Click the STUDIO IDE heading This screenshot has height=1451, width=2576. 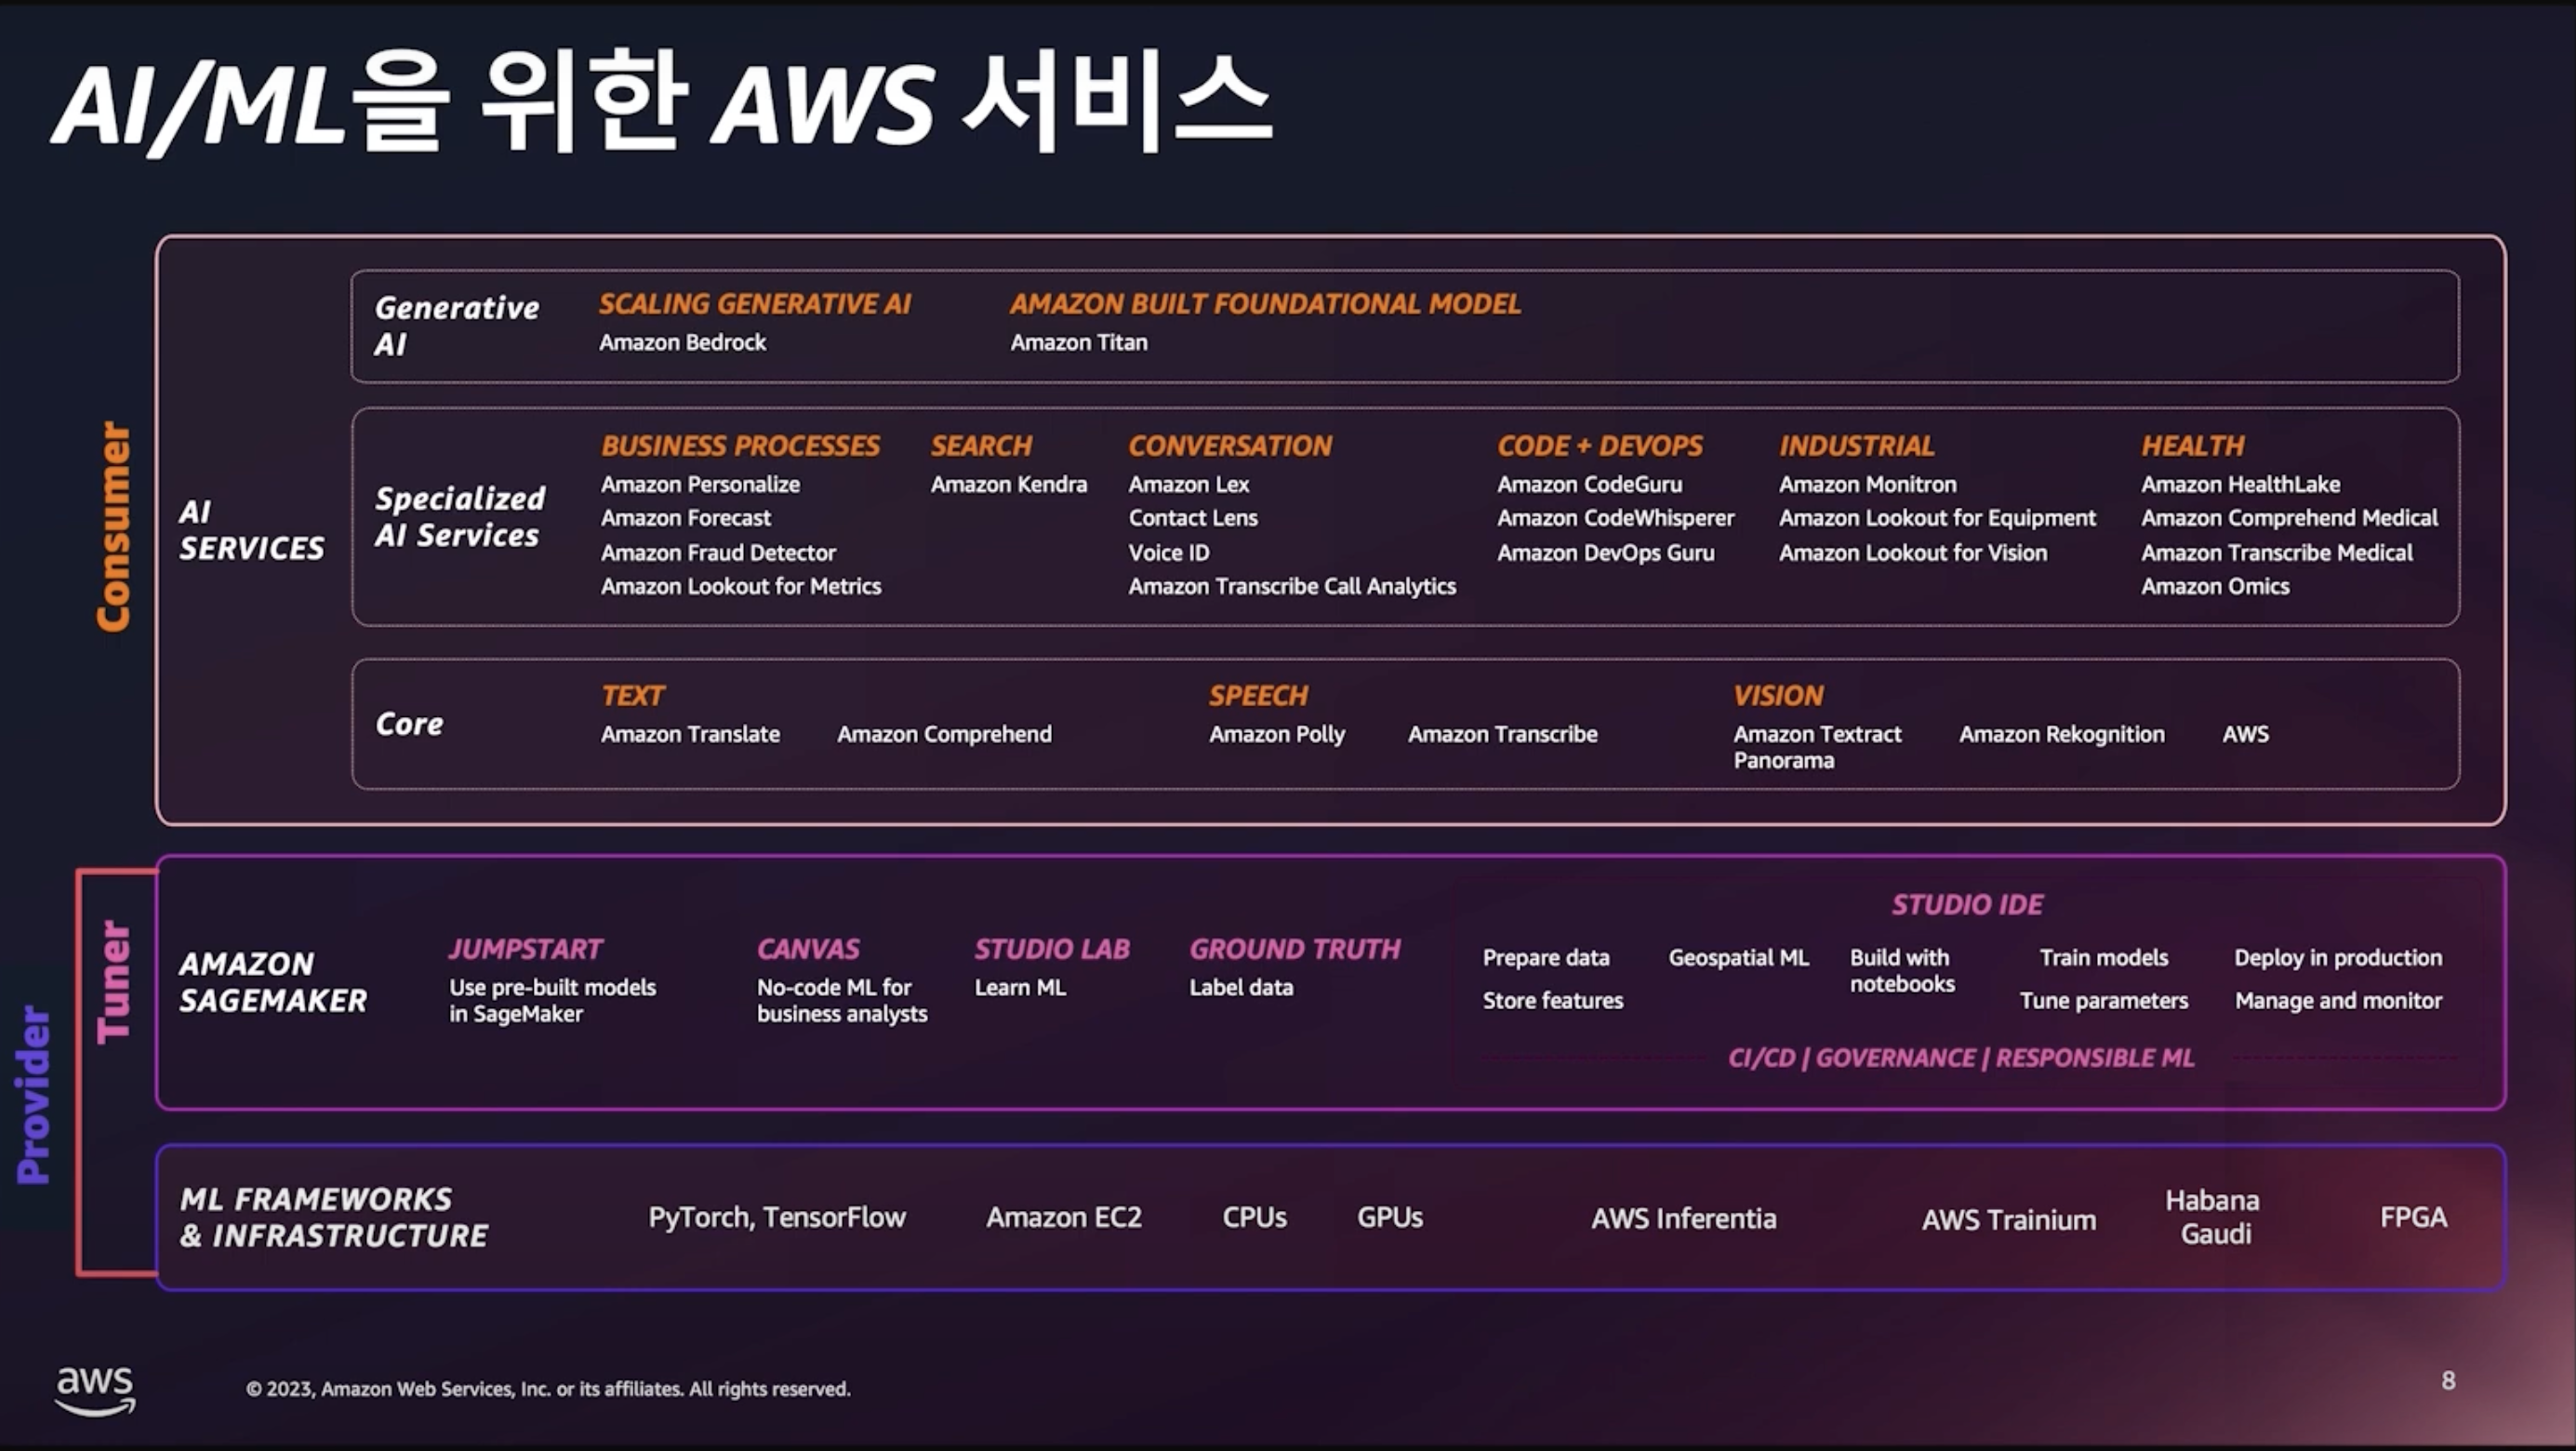[1967, 905]
